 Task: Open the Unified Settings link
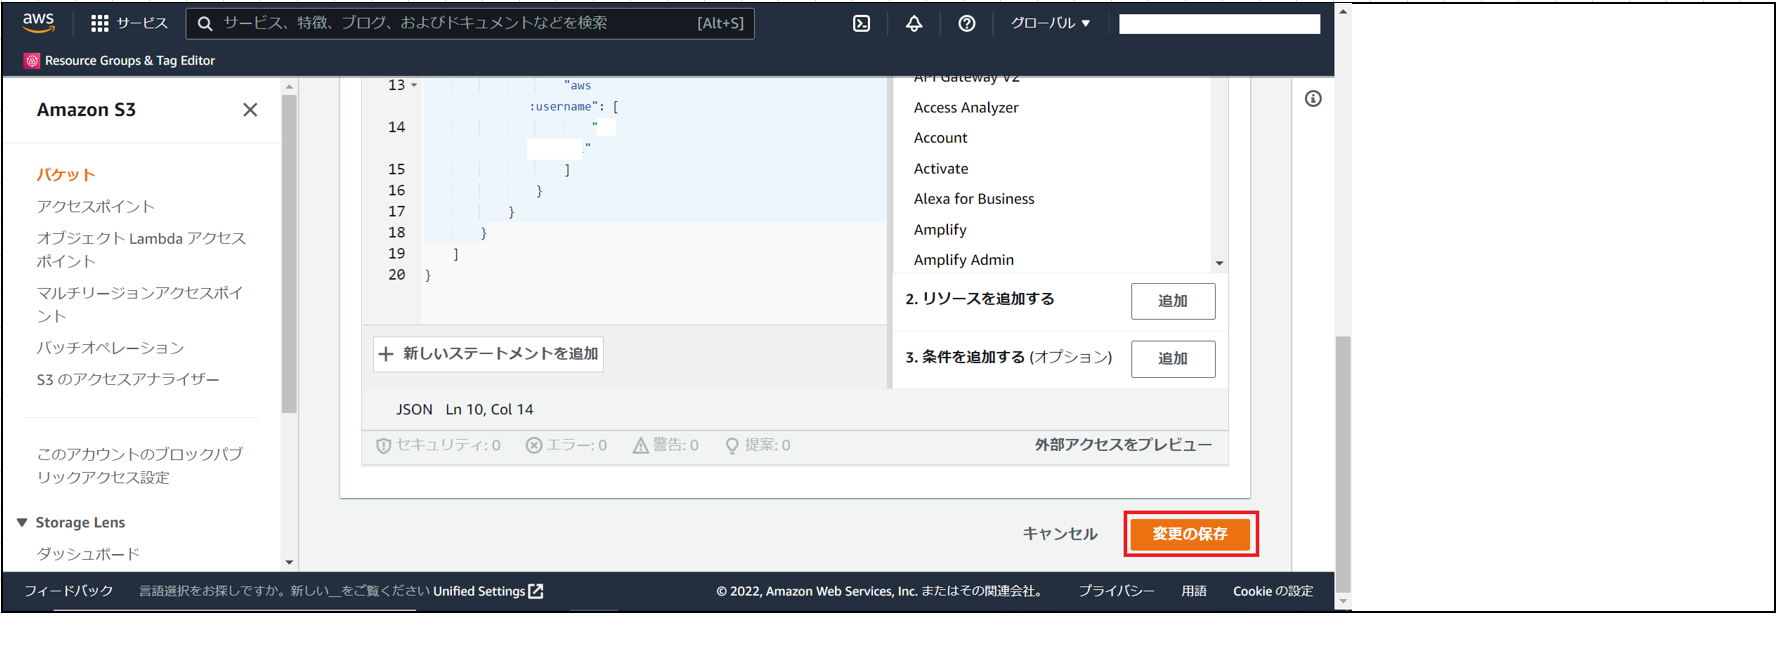(x=488, y=591)
